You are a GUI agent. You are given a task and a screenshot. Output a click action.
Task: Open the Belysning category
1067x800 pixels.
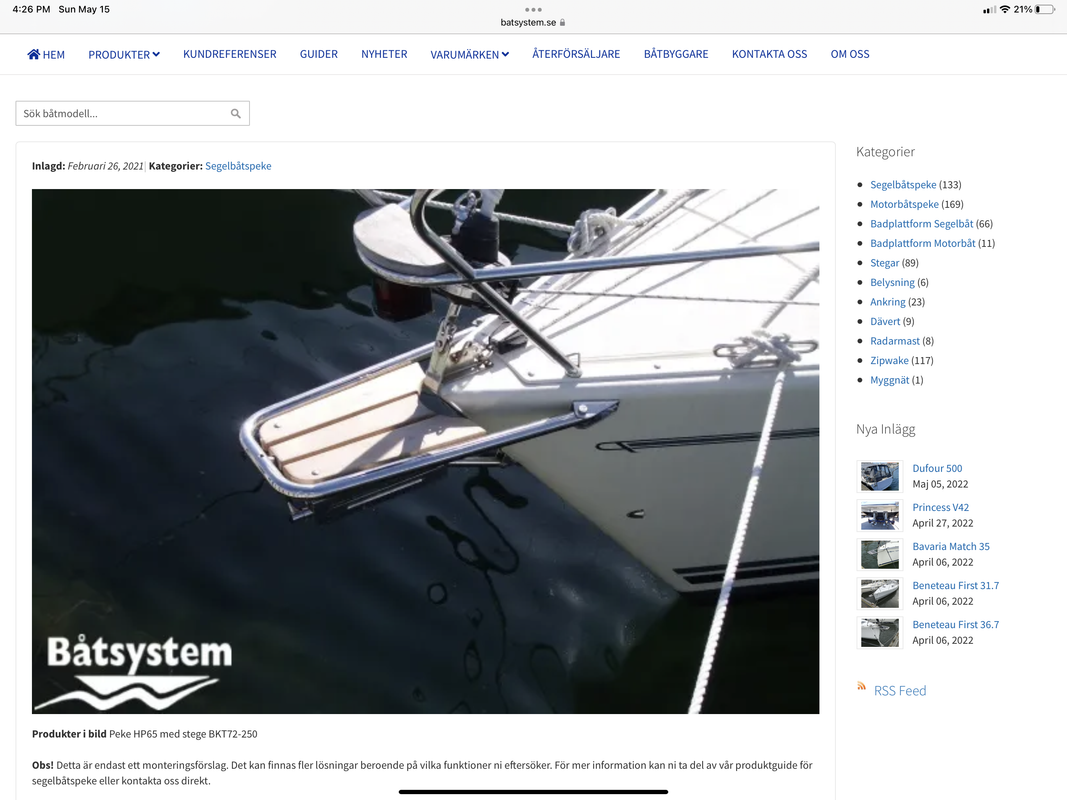click(892, 282)
